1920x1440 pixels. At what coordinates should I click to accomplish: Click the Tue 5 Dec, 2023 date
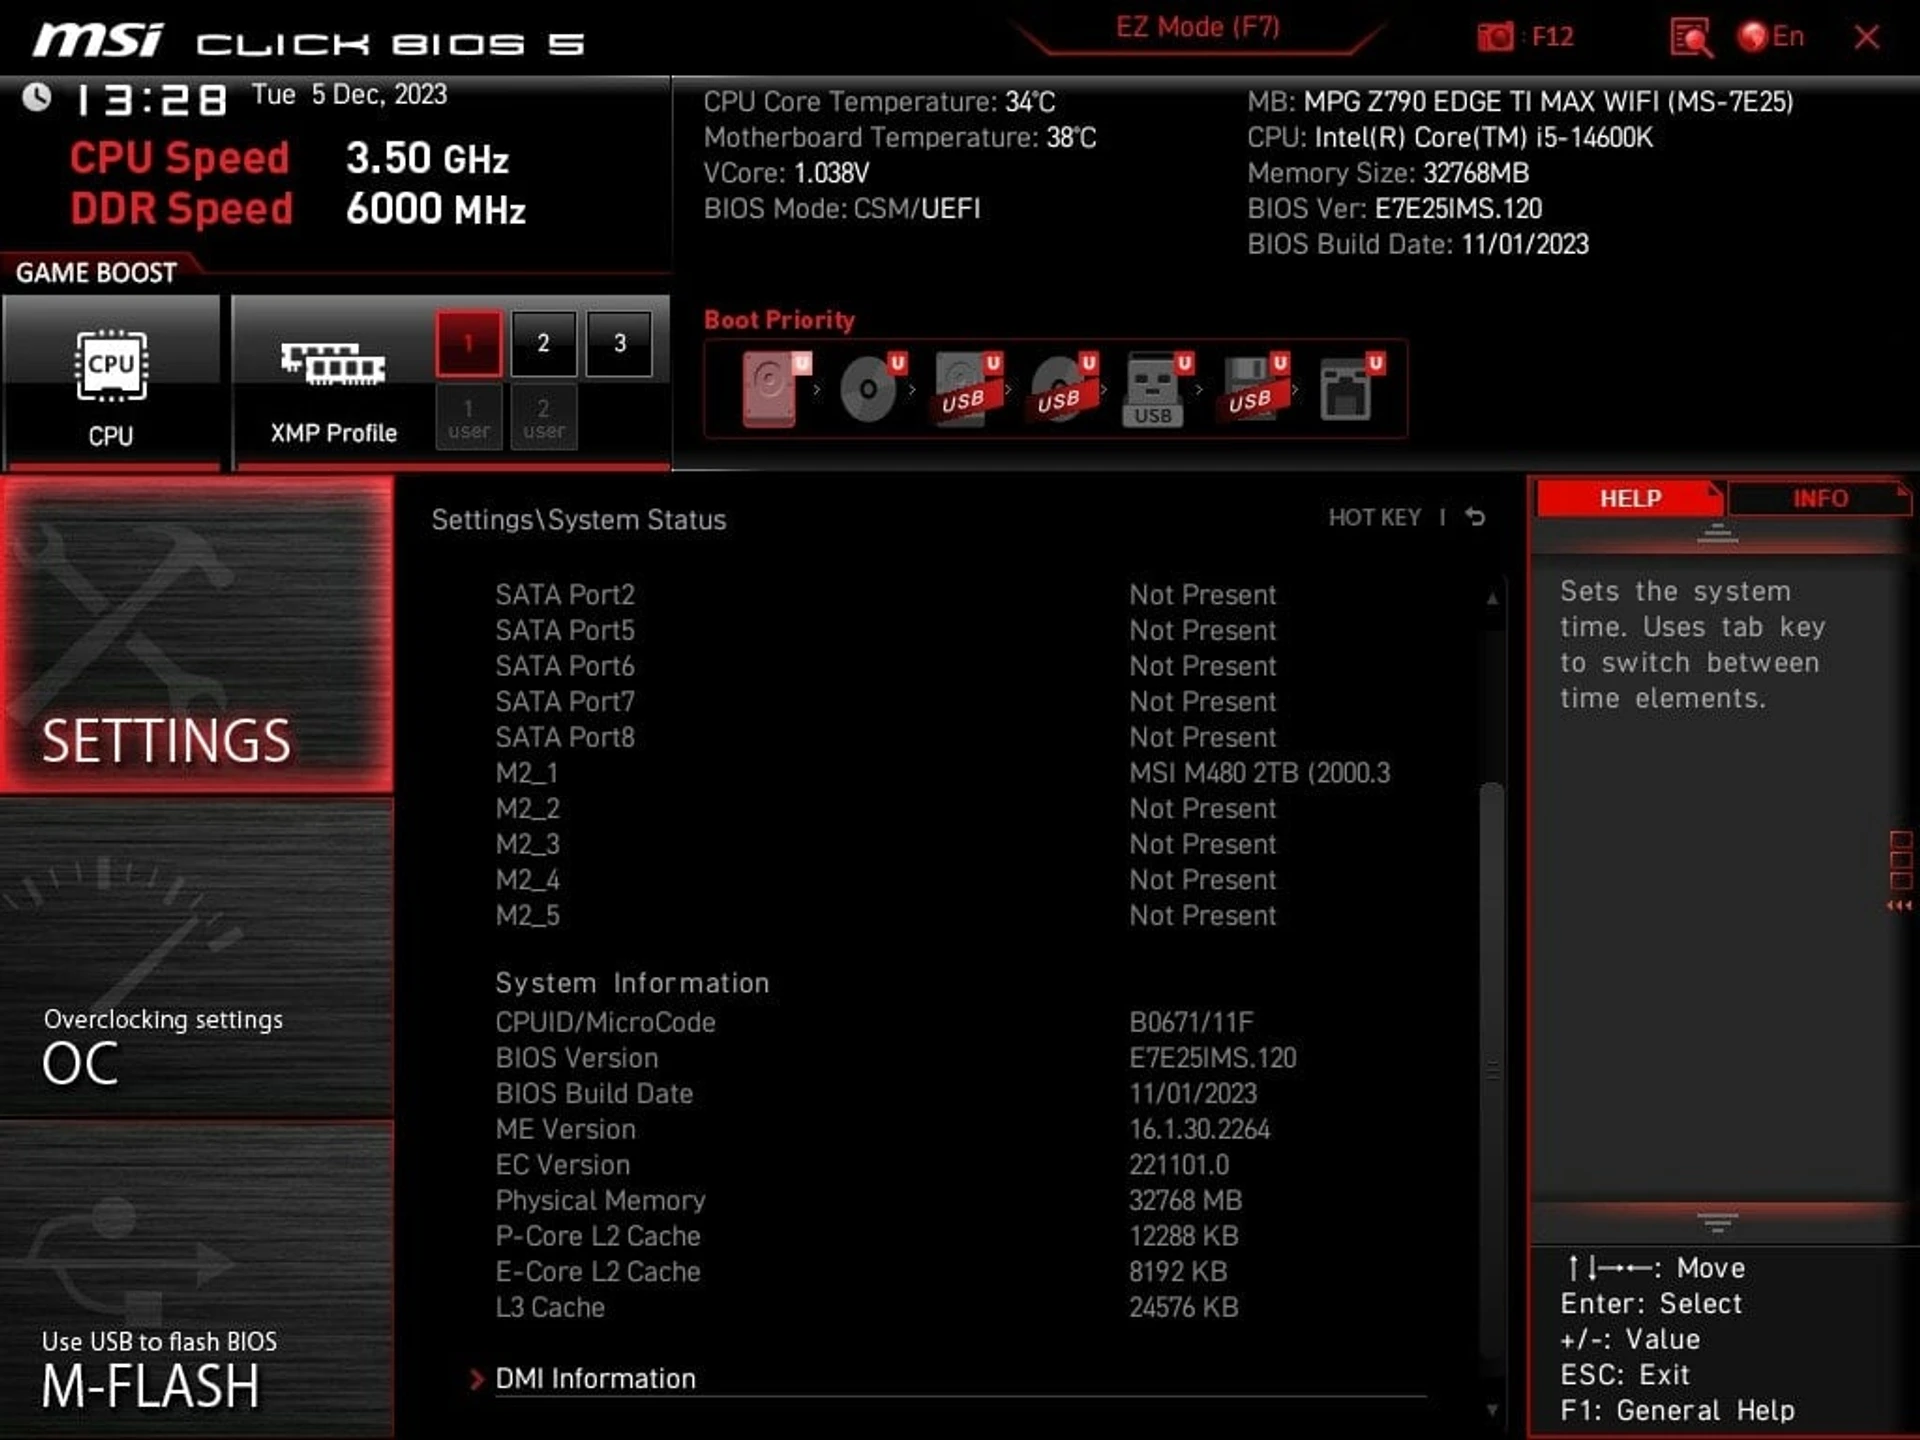[x=349, y=94]
